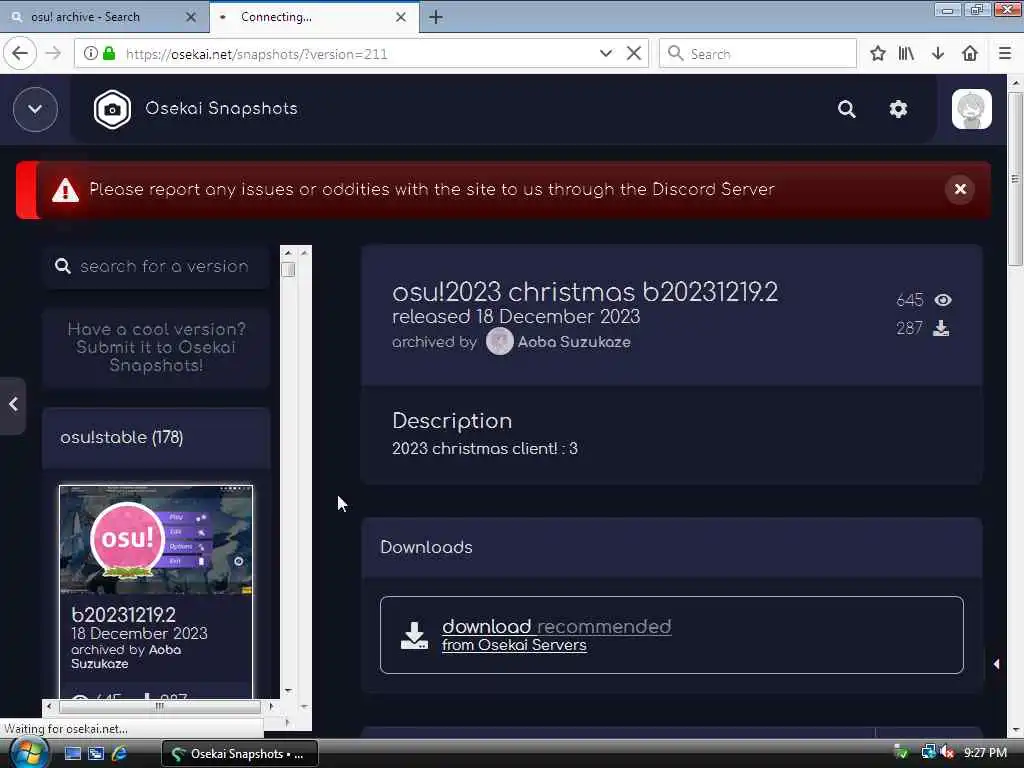Open site settings gear icon

899,109
